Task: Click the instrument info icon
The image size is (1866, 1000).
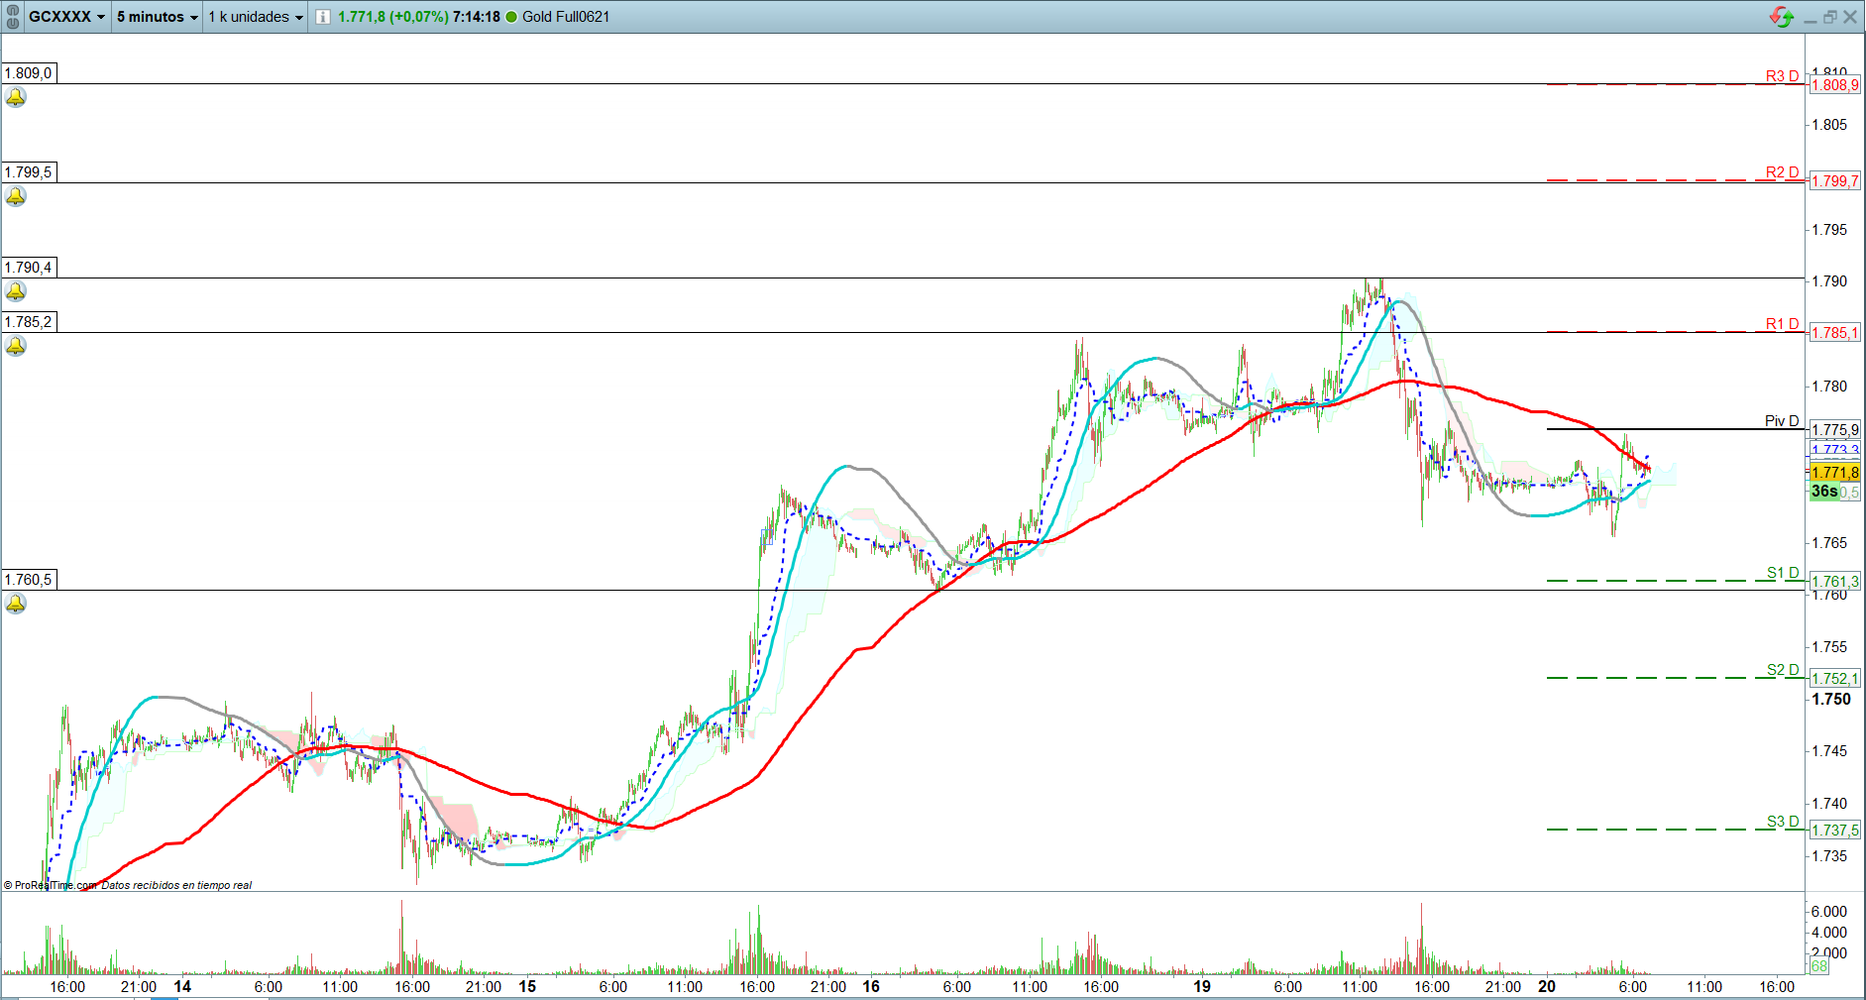Action: 323,17
